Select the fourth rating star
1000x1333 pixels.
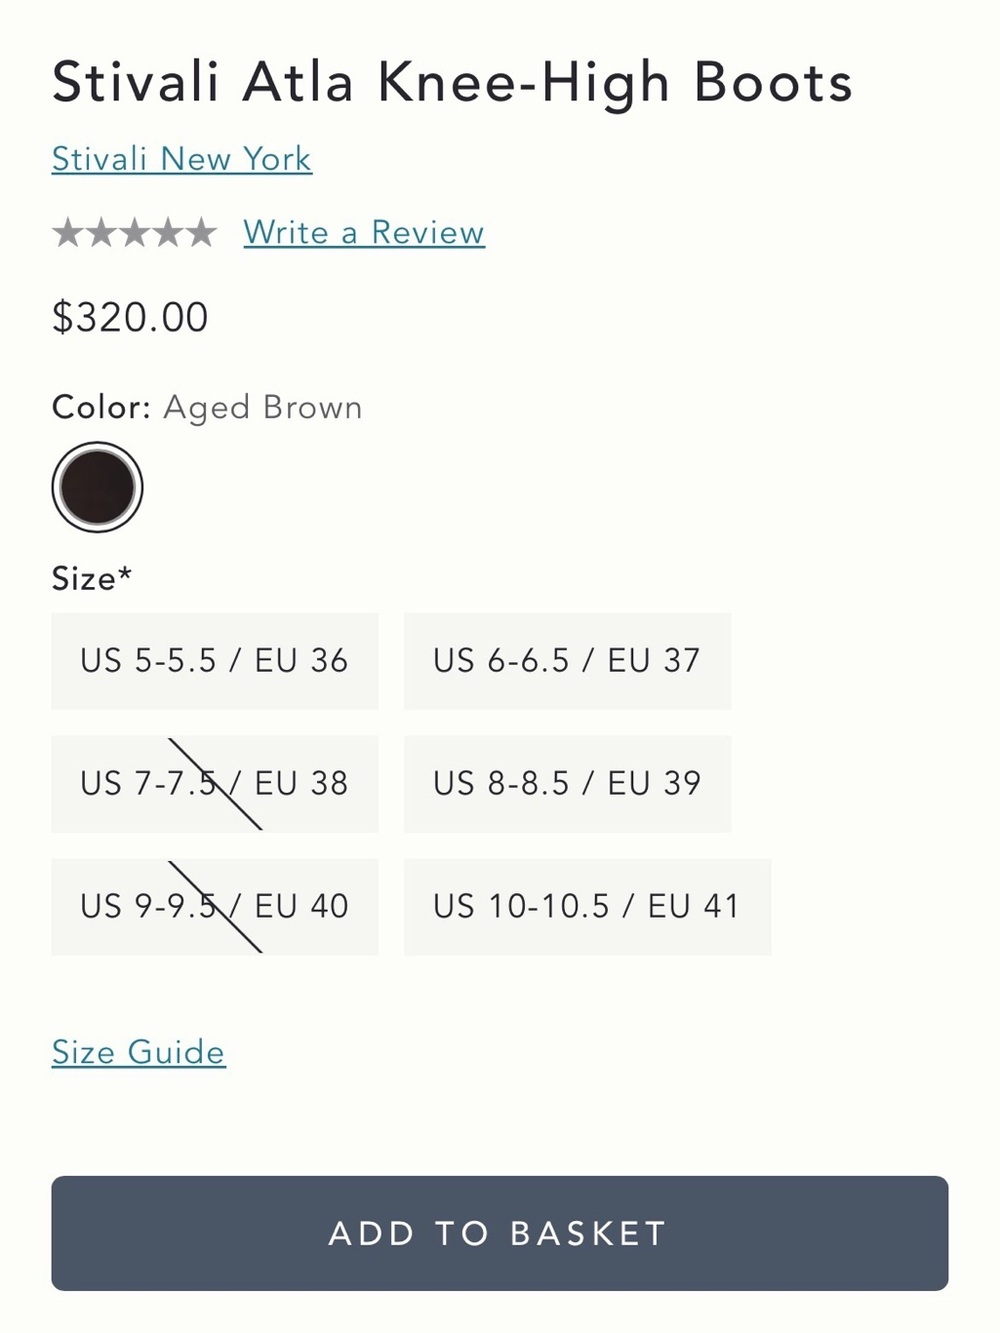(x=167, y=232)
